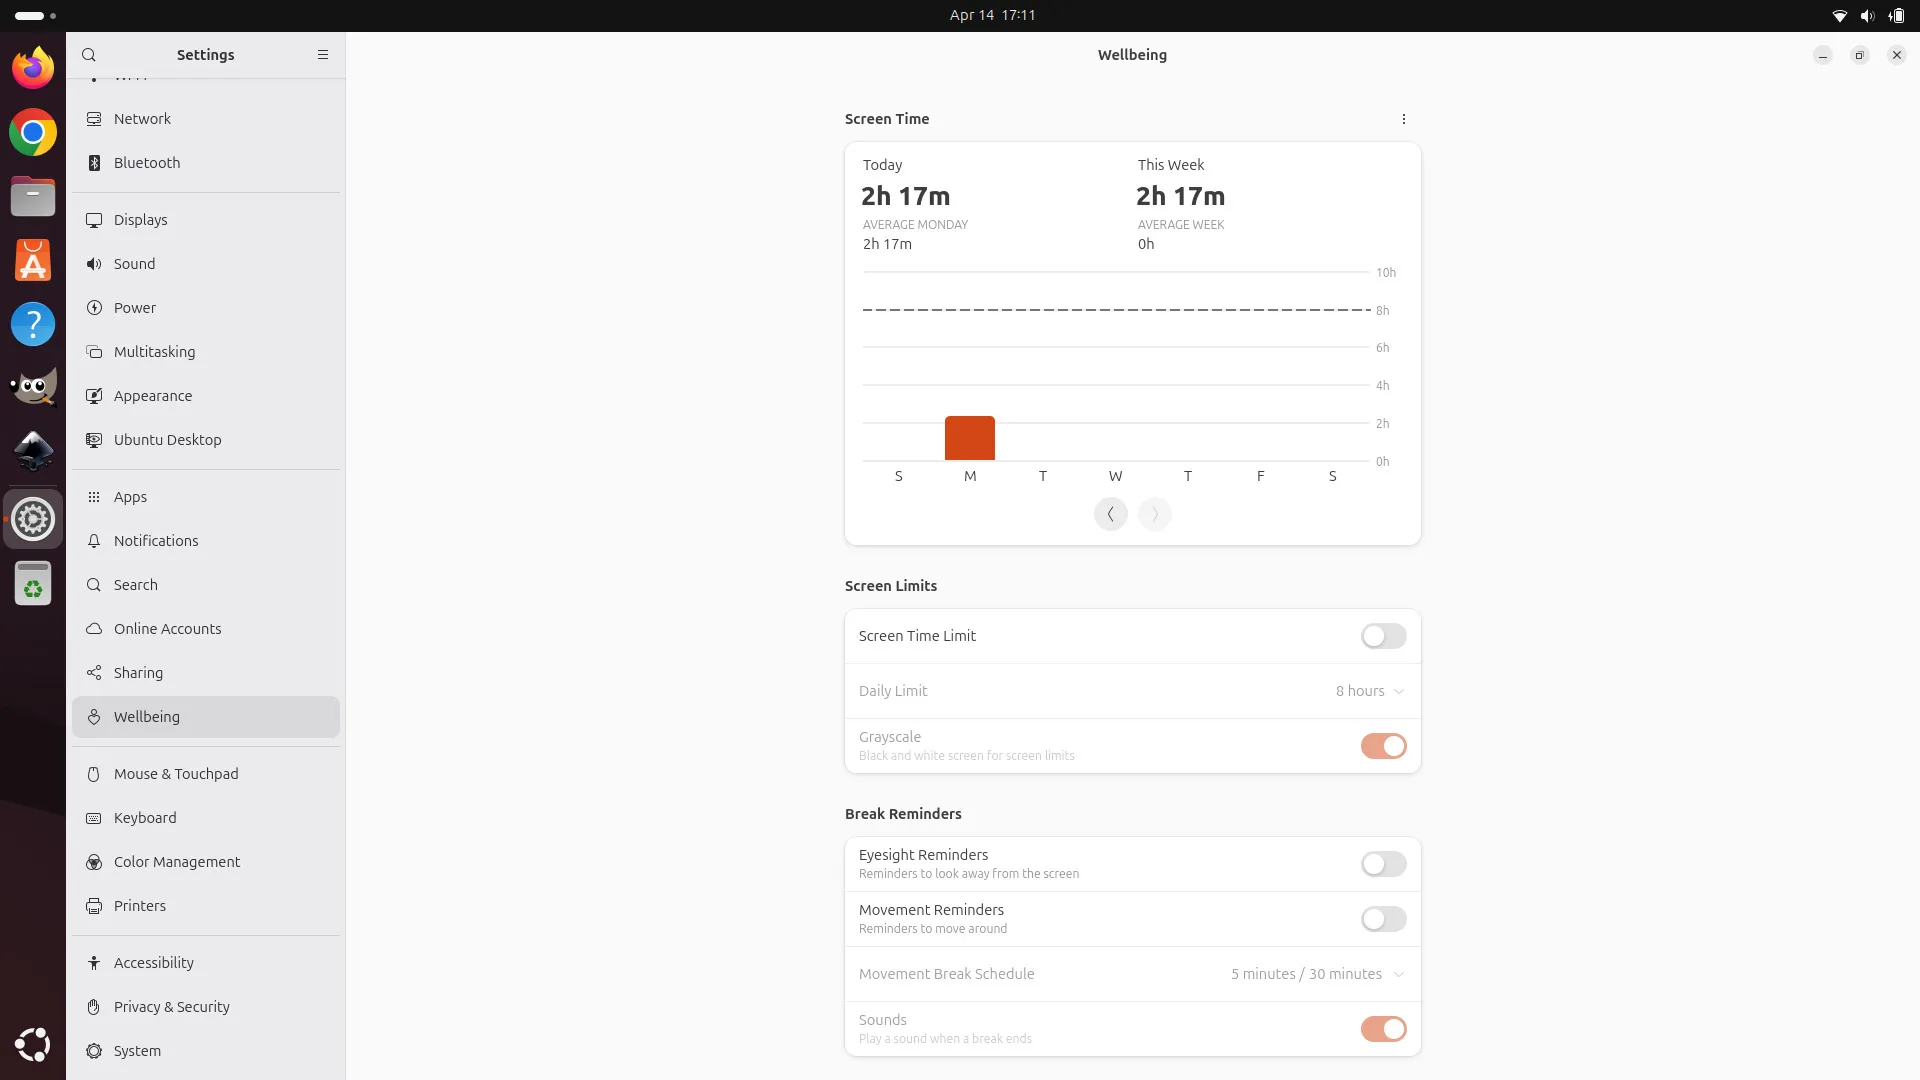Open system status menu in top bar
Viewport: 1920px width, 1080px height.
click(x=1867, y=15)
